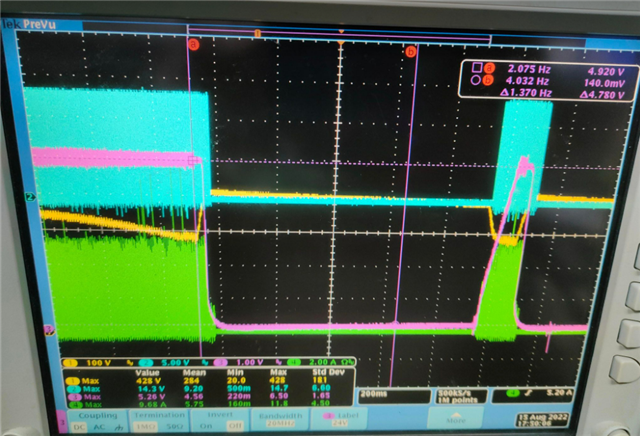Click delta voltage value Δ4.780 V
Image resolution: width=640 pixels, height=436 pixels.
coord(602,95)
